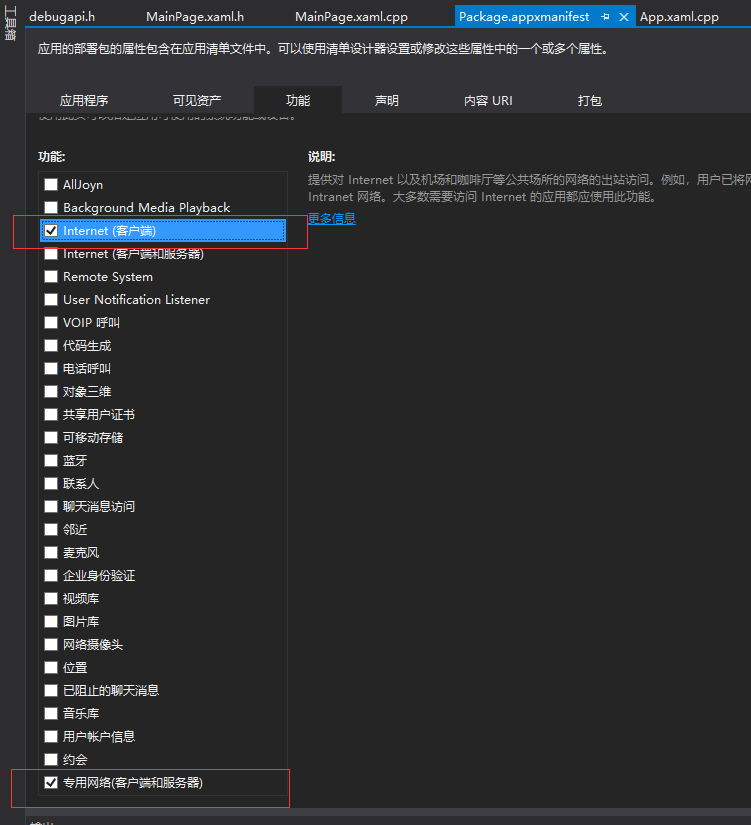This screenshot has height=825, width=751.
Task: Open the 打包 tab
Action: point(590,101)
